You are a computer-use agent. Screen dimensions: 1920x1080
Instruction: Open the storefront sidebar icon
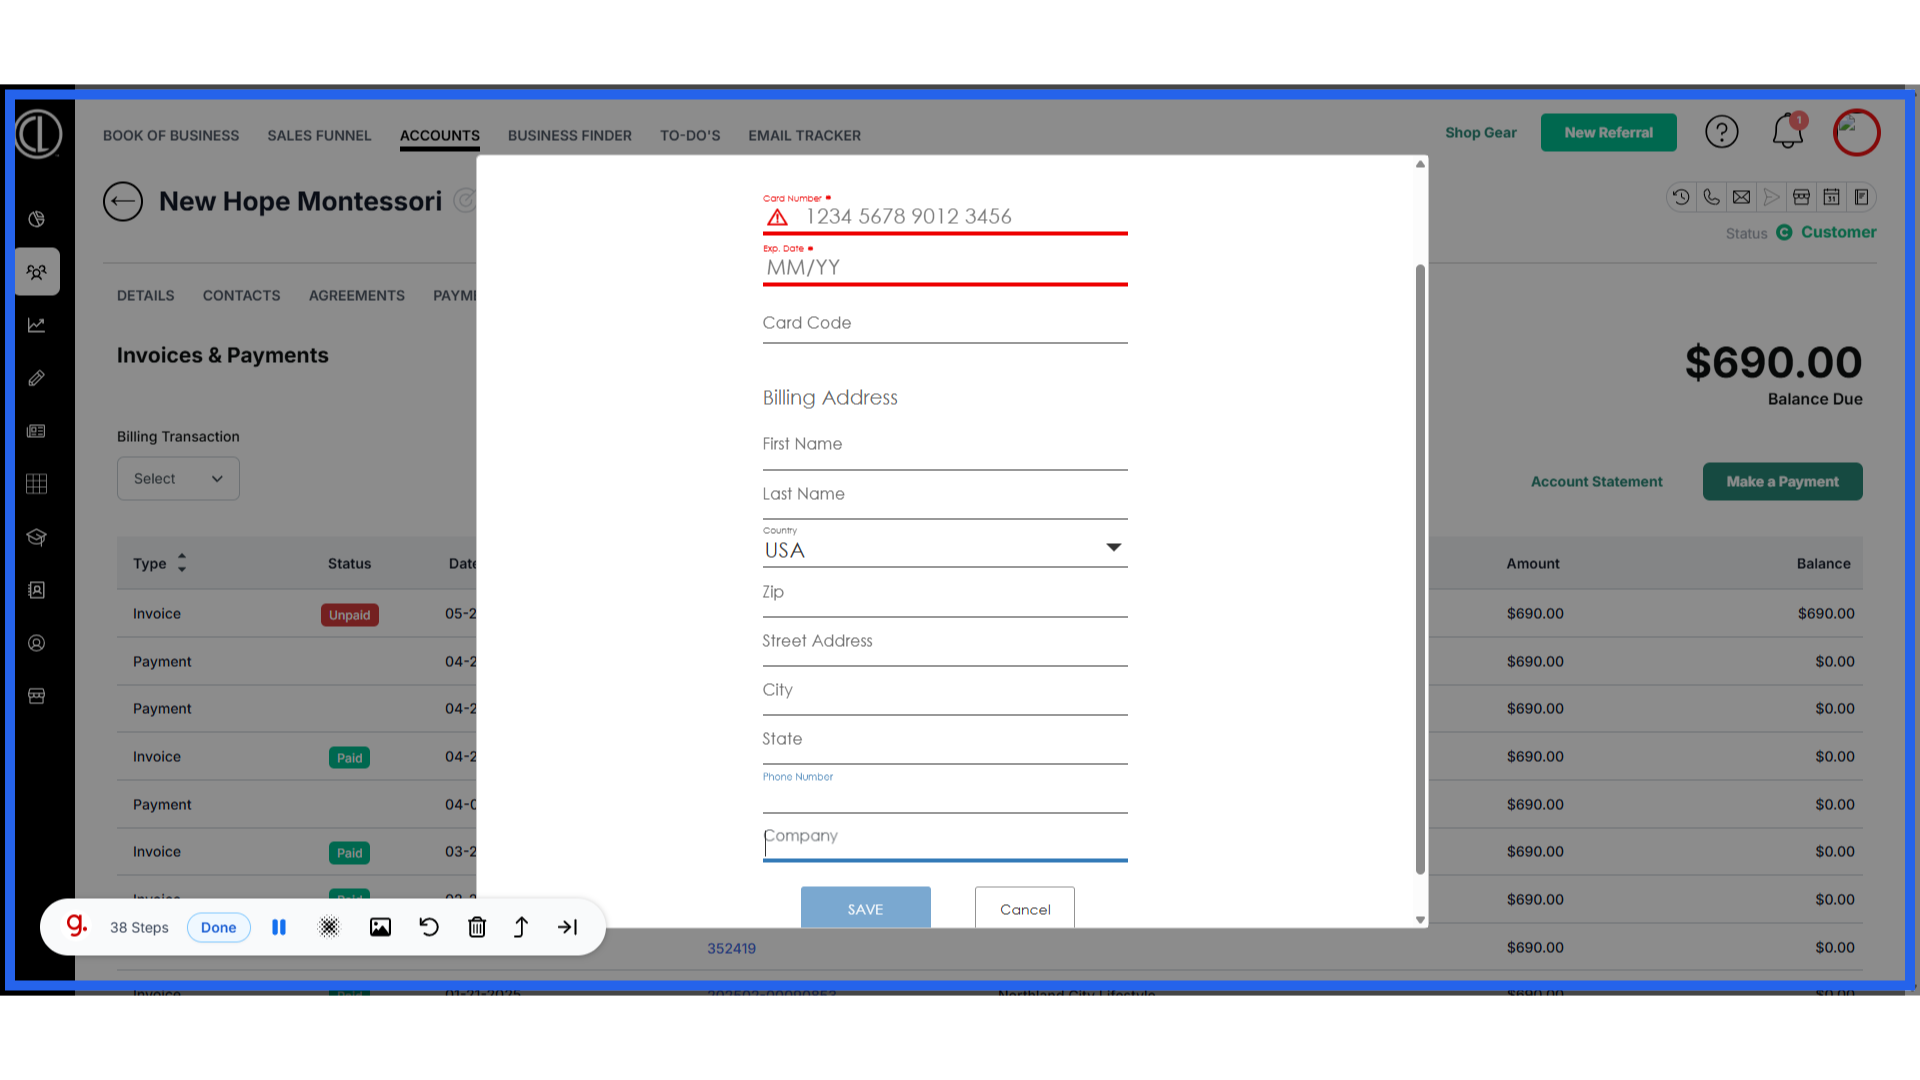point(37,696)
